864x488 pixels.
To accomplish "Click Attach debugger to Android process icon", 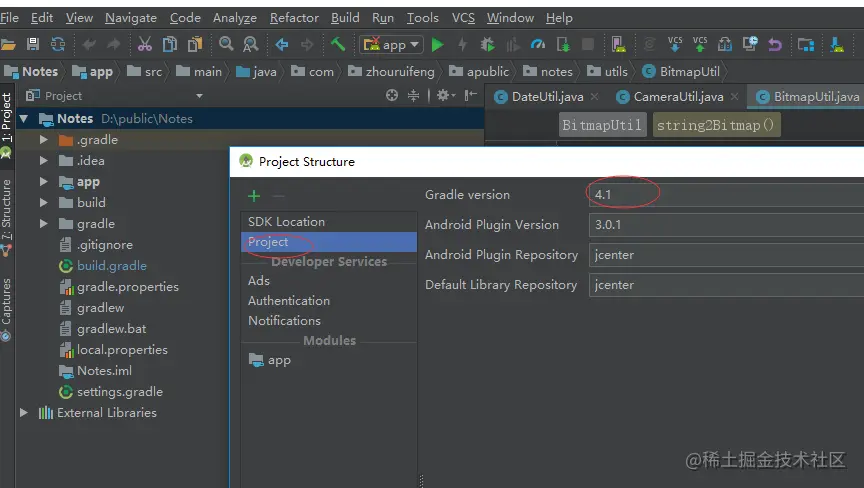I will pyautogui.click(x=563, y=44).
